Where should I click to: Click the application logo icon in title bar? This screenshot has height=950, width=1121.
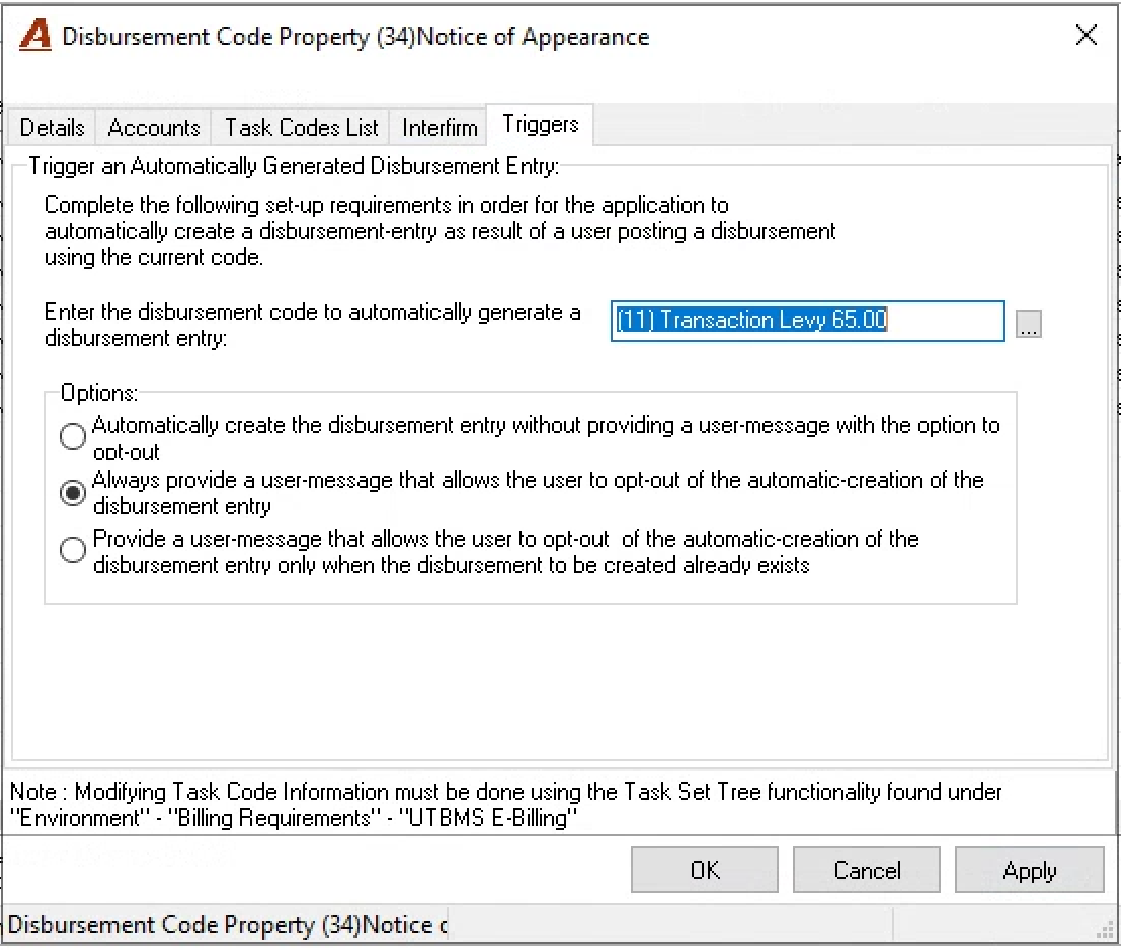click(35, 35)
